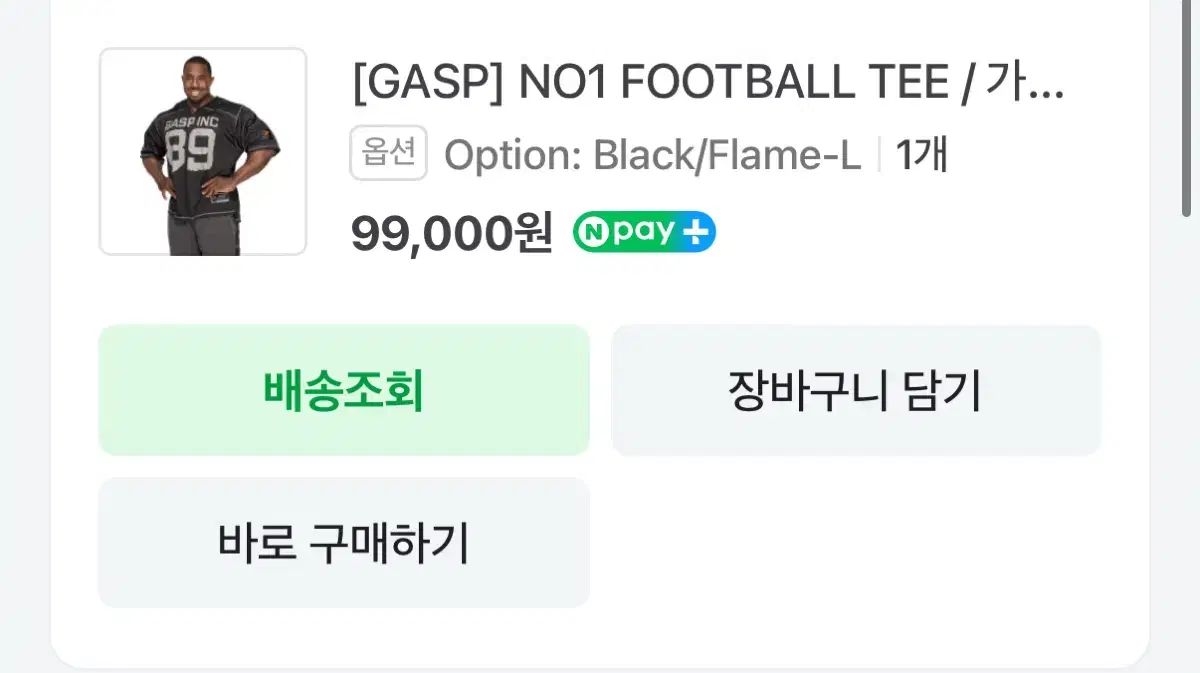Open the GASP jersey product thumbnail

(x=203, y=151)
